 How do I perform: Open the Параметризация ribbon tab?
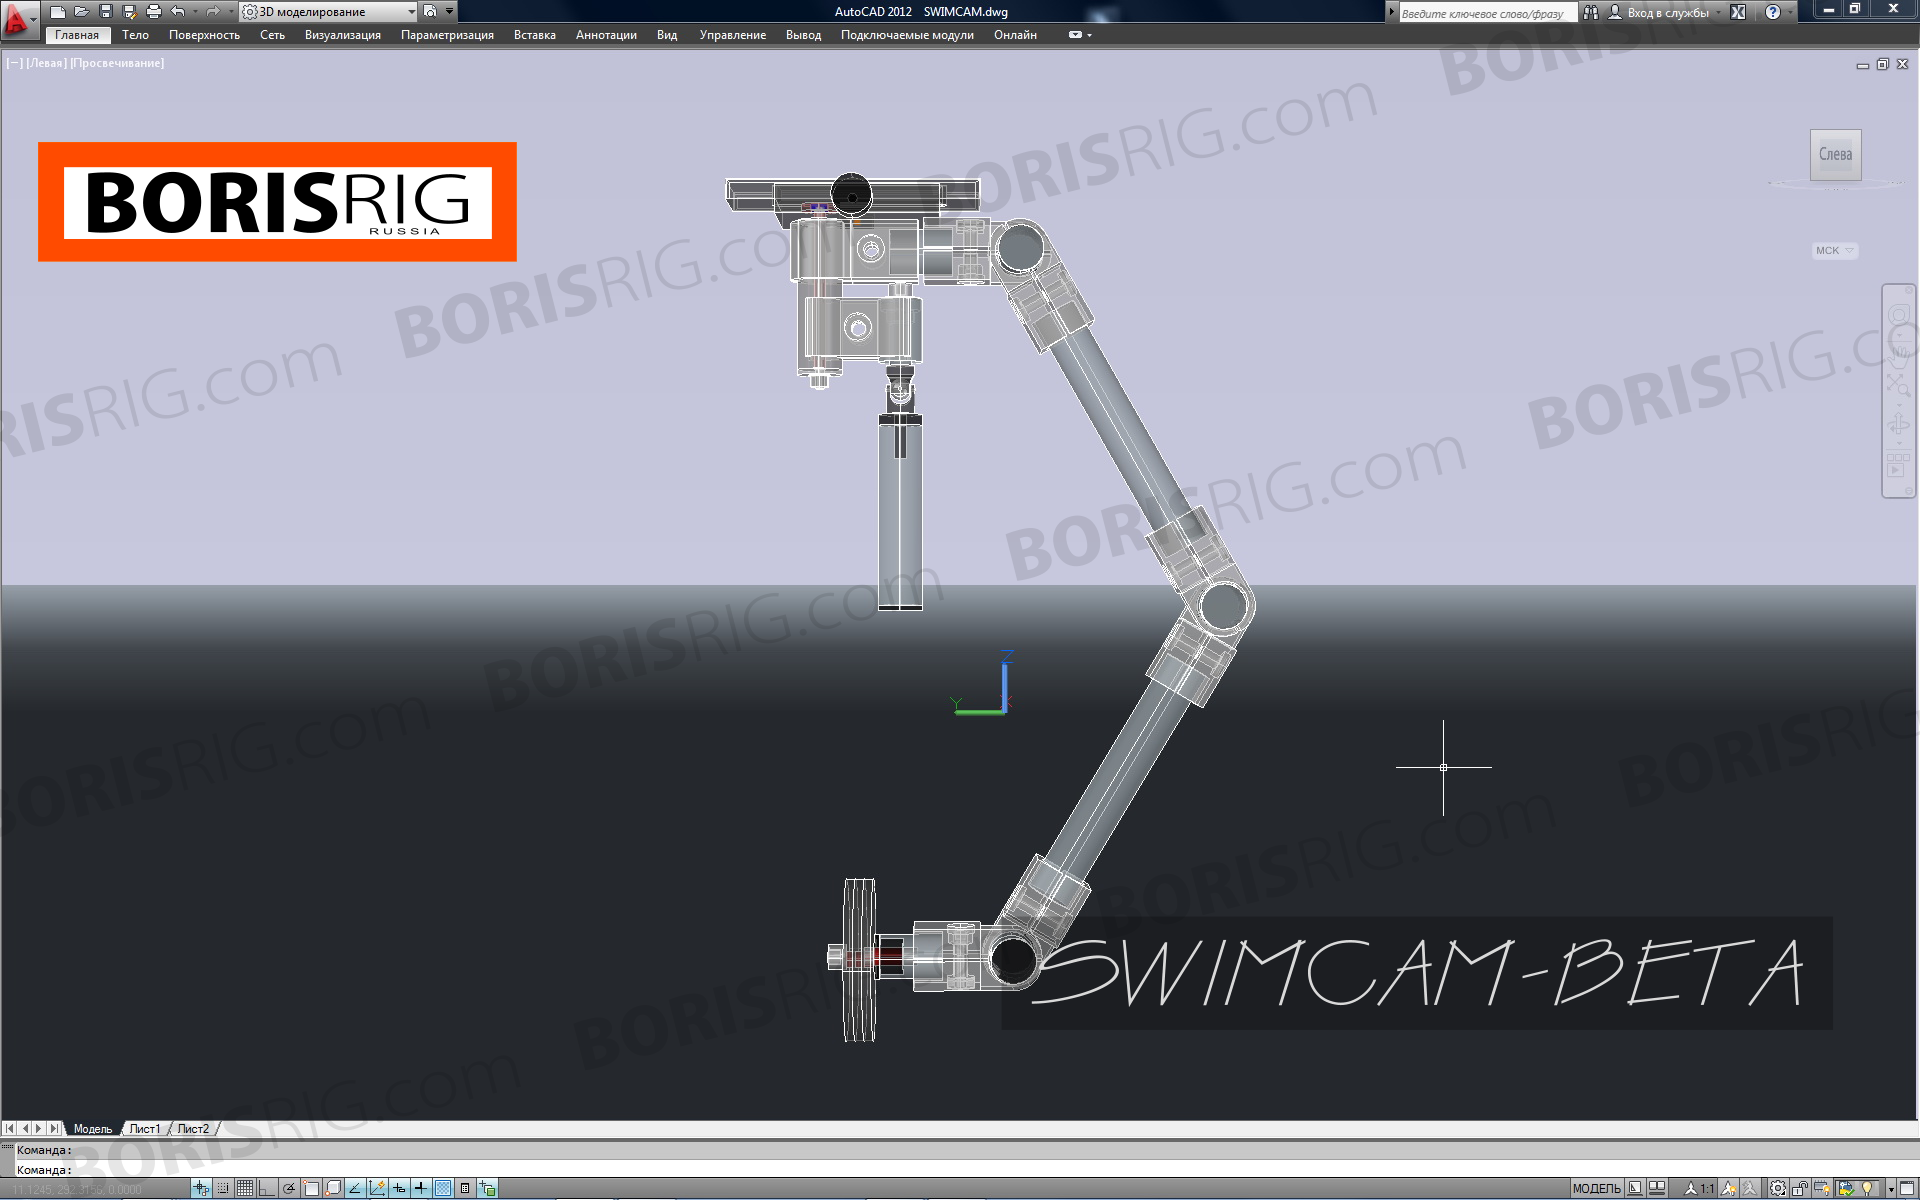447,35
